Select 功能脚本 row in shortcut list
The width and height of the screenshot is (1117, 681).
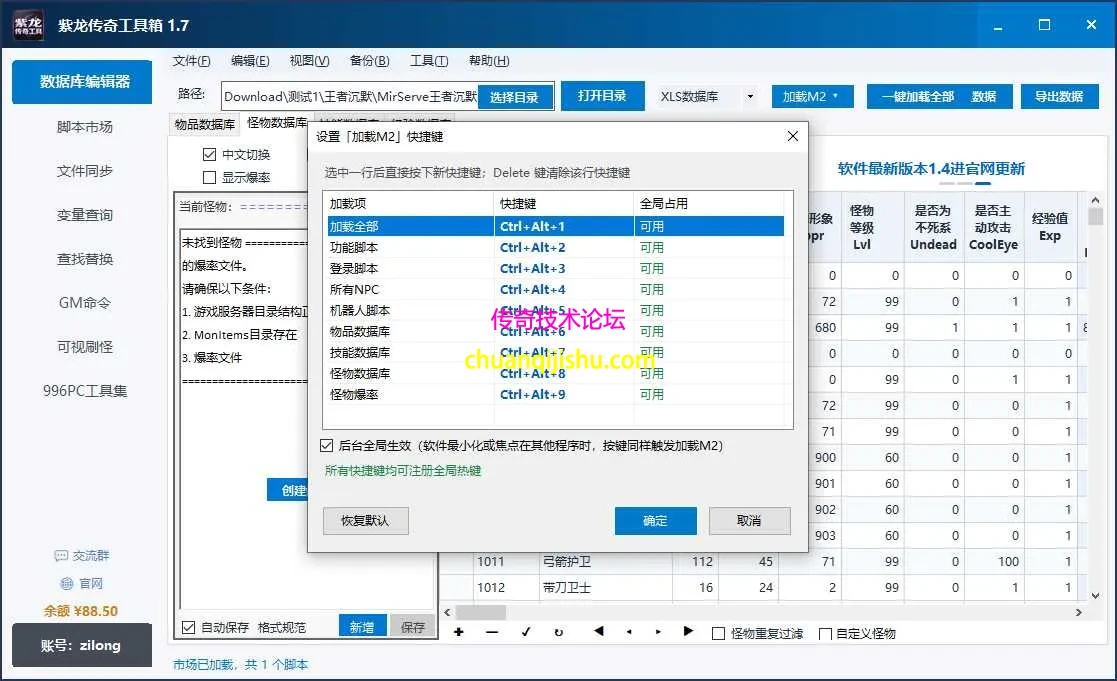tap(556, 247)
